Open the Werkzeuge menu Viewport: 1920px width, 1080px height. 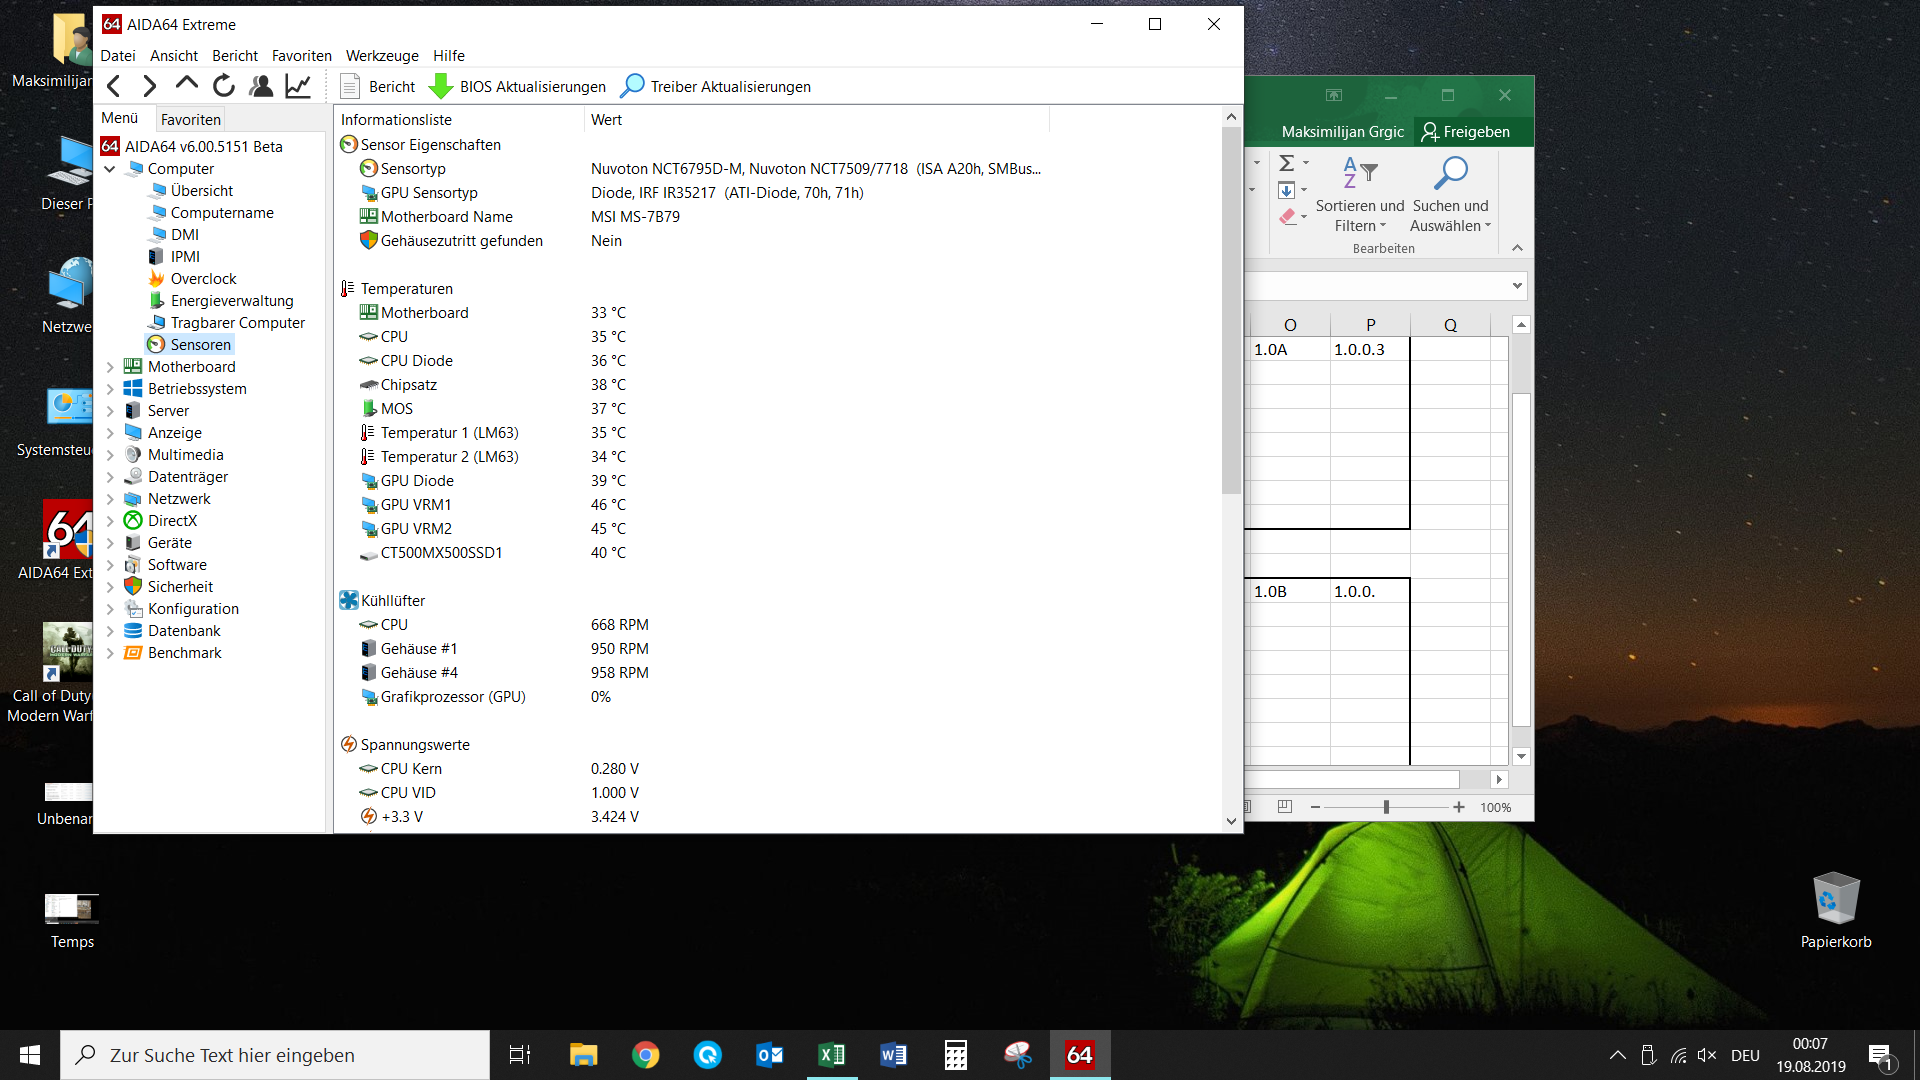pyautogui.click(x=382, y=56)
